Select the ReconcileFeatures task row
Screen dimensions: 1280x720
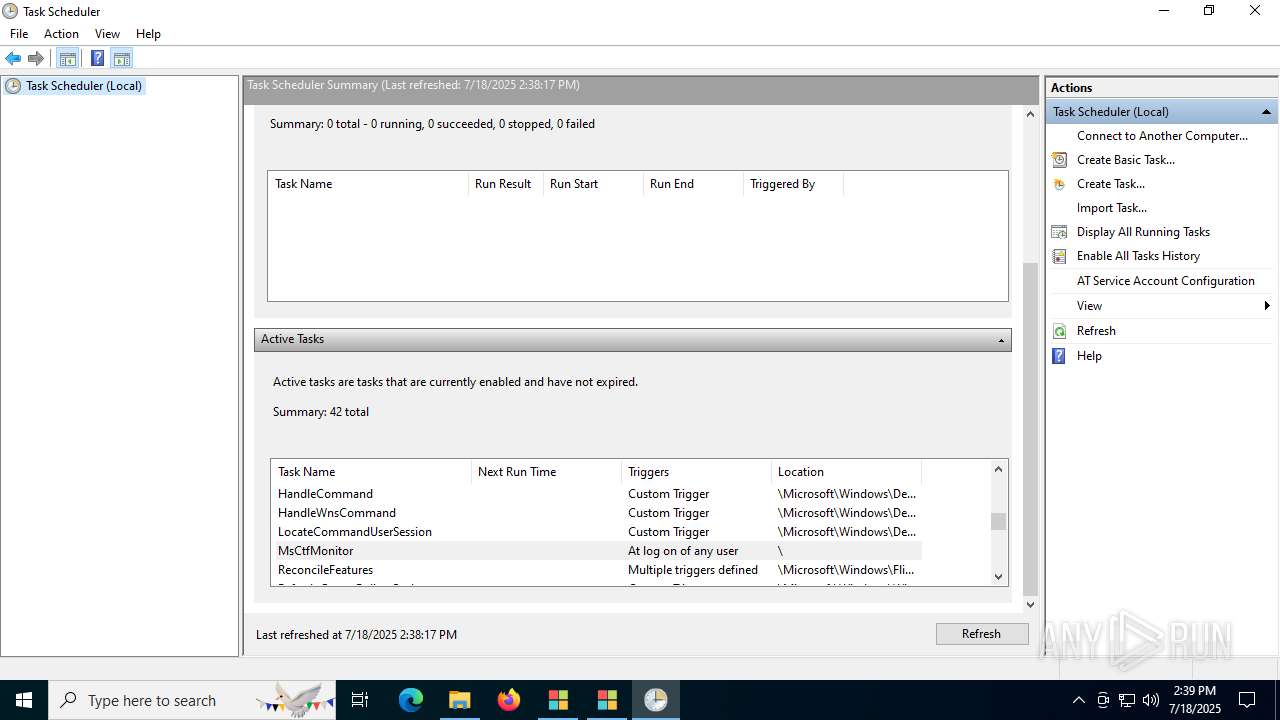596,570
